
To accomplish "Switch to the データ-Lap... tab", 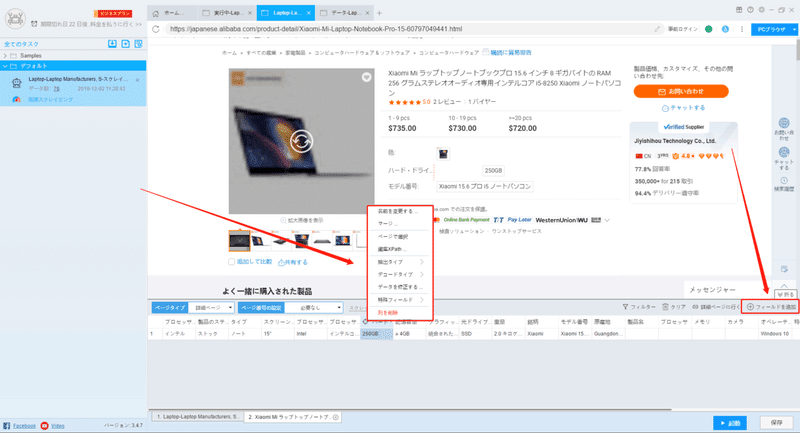I will point(344,13).
